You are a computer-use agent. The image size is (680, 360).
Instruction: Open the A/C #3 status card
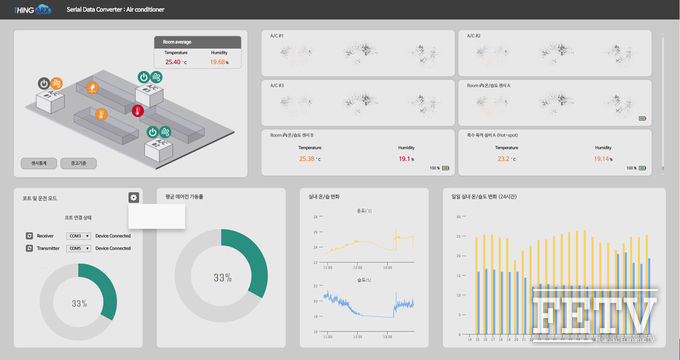coord(358,103)
